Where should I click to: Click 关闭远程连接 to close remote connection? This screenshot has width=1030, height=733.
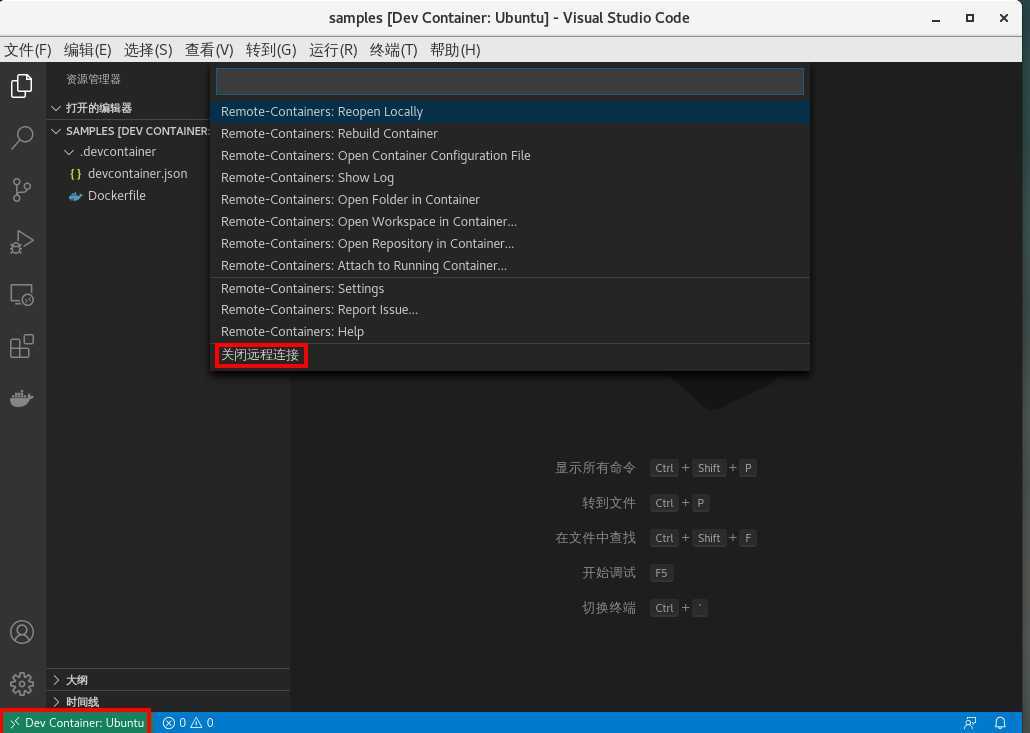pos(510,355)
